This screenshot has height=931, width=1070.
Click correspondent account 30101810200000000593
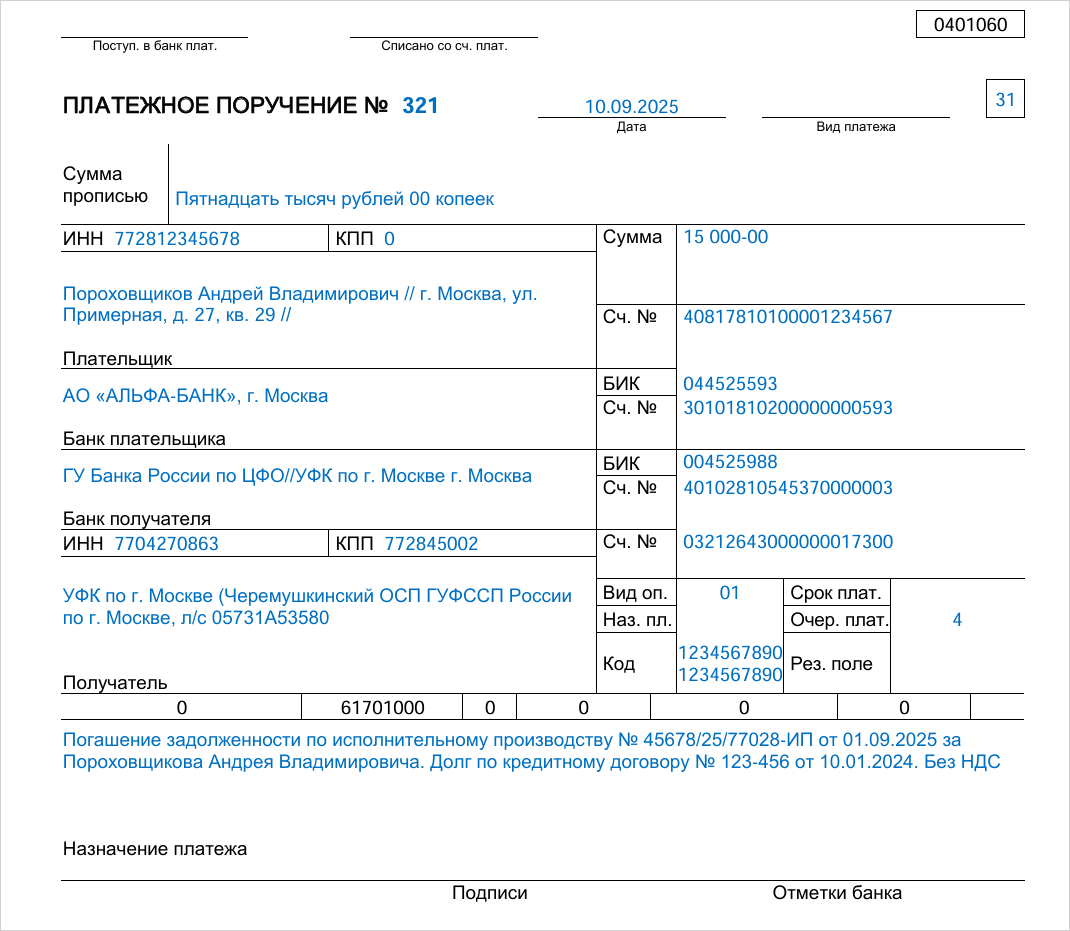(x=787, y=408)
